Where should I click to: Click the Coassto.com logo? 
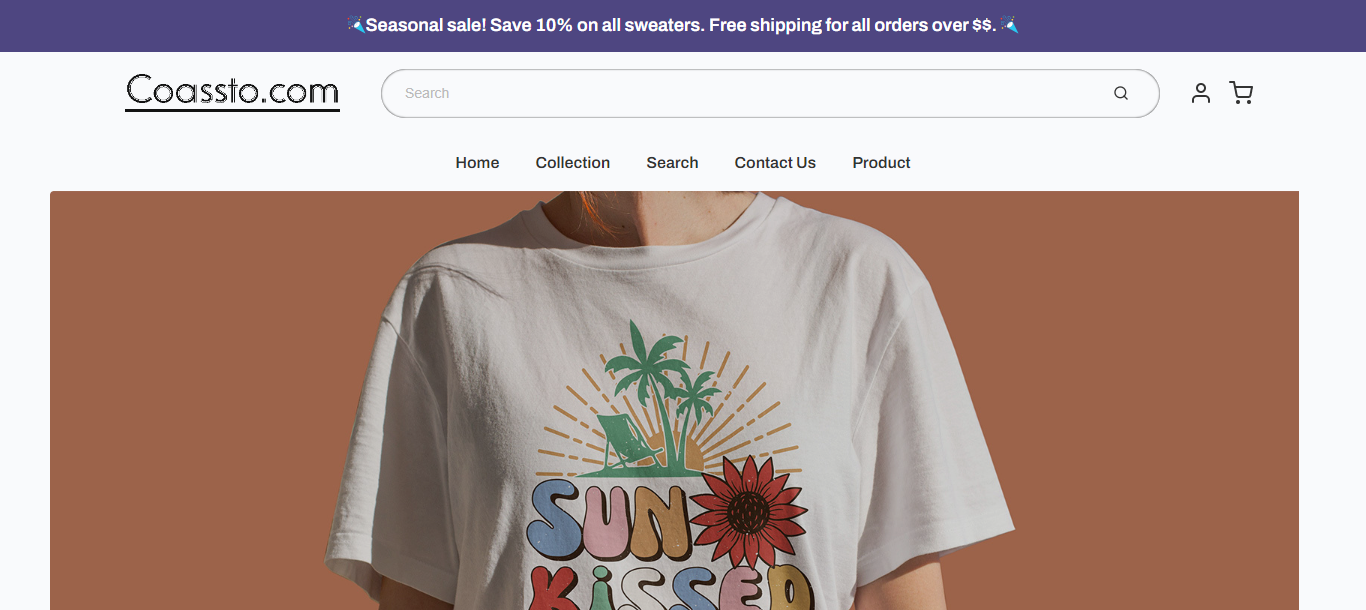point(232,92)
